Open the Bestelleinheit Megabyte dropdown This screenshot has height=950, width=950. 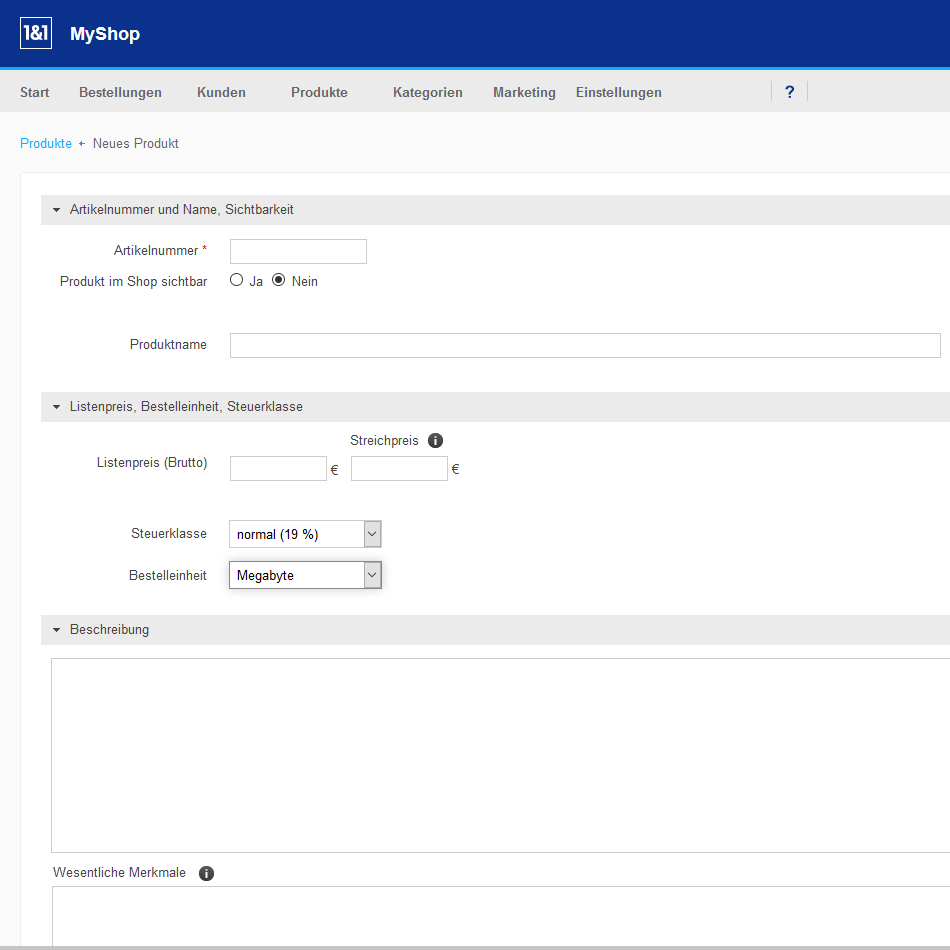[305, 575]
